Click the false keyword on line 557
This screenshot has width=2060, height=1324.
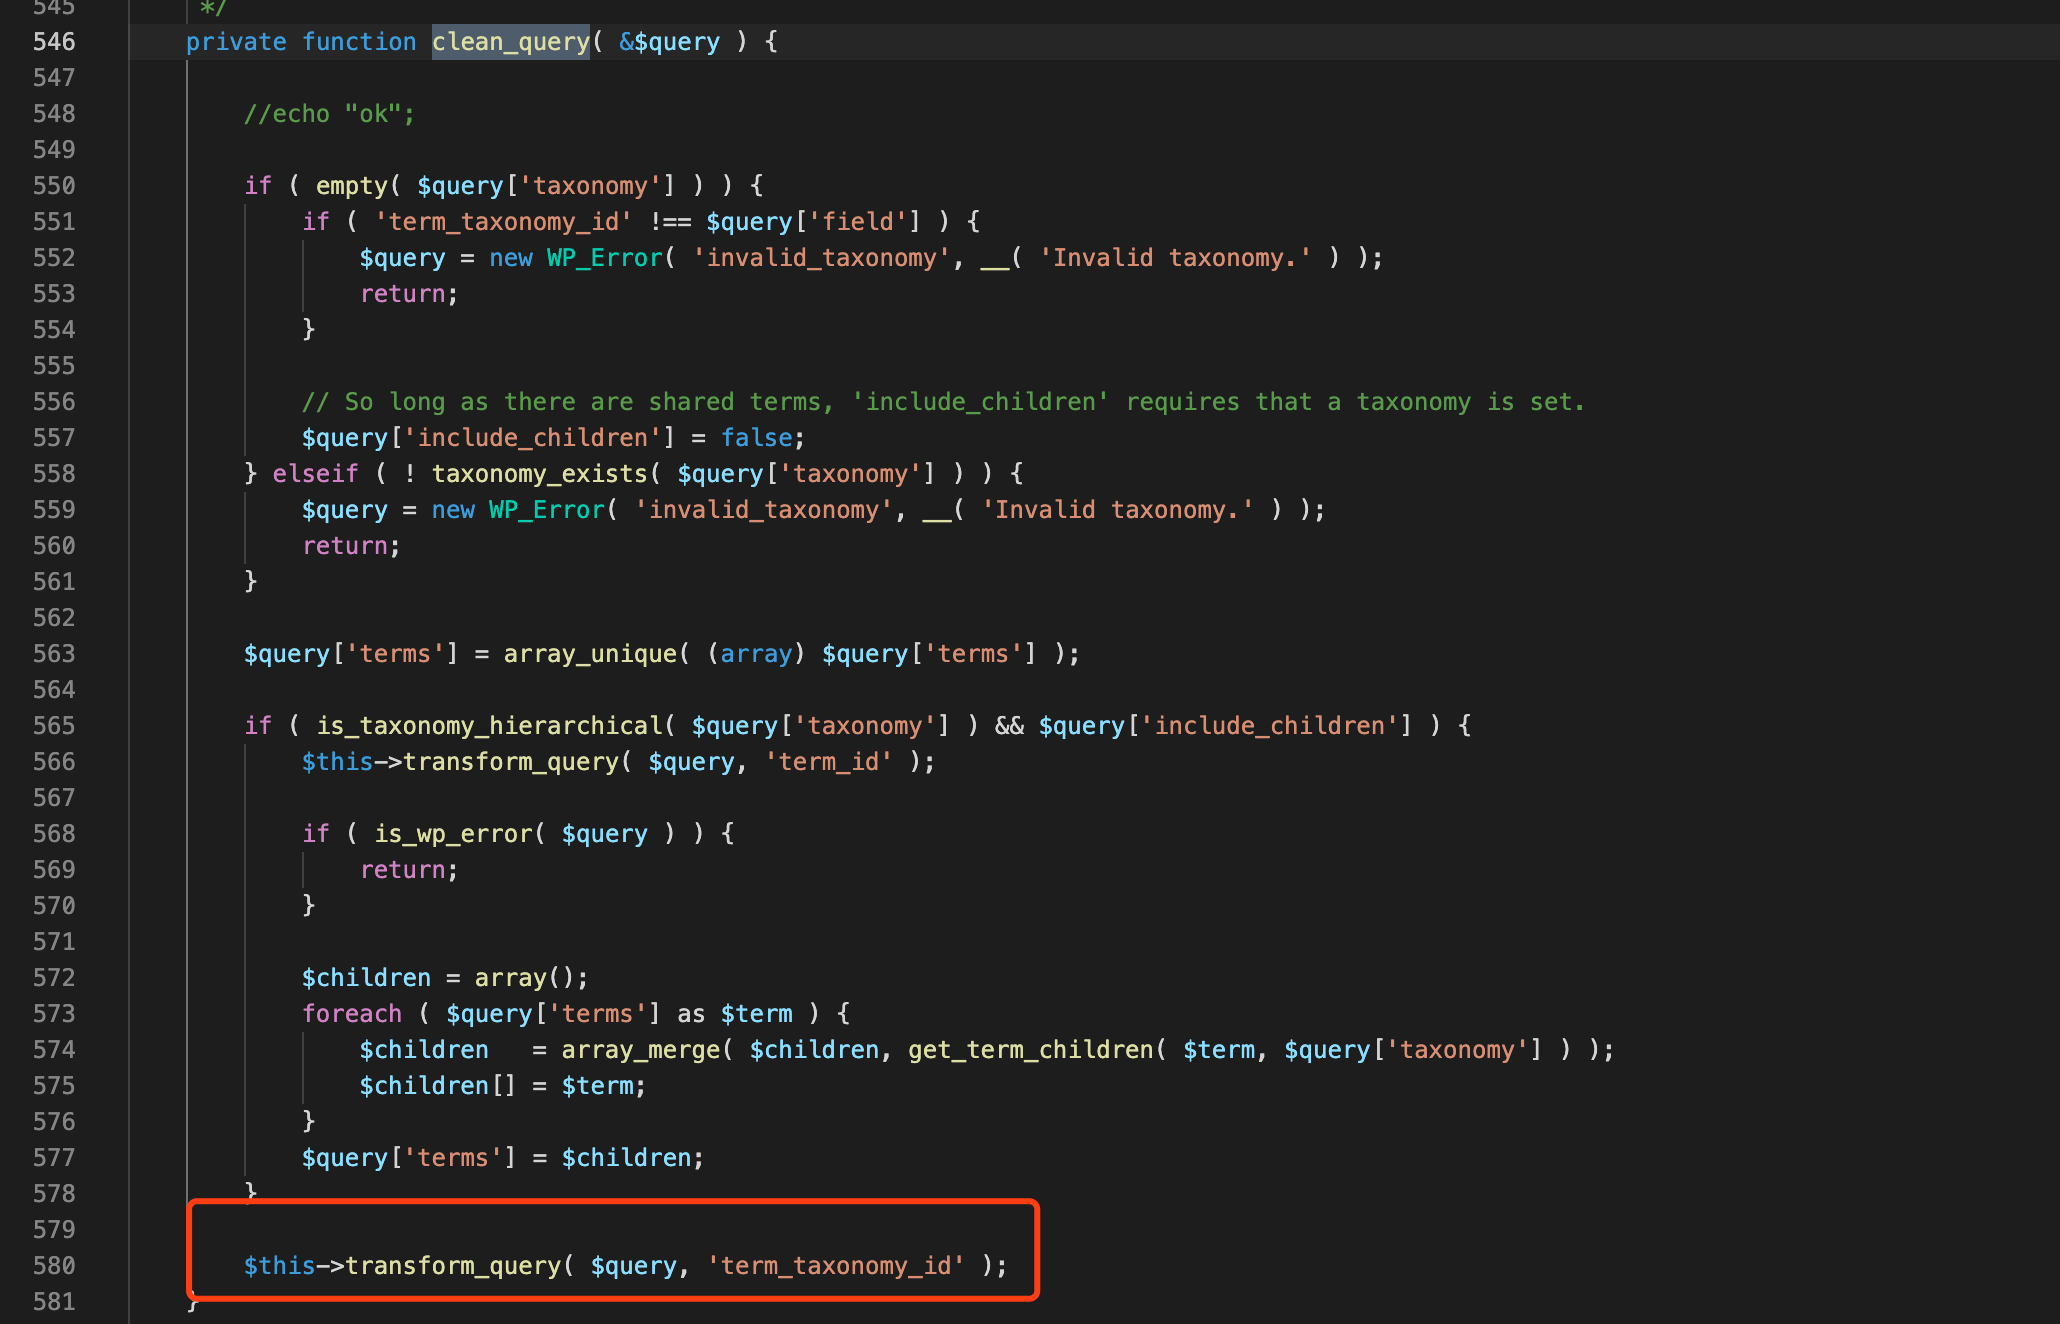pyautogui.click(x=757, y=438)
